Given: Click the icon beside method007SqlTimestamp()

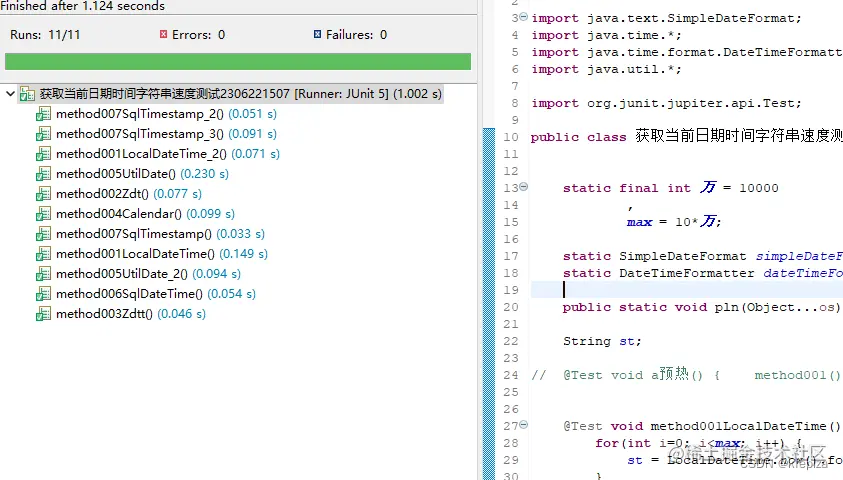Looking at the screenshot, I should pyautogui.click(x=44, y=234).
